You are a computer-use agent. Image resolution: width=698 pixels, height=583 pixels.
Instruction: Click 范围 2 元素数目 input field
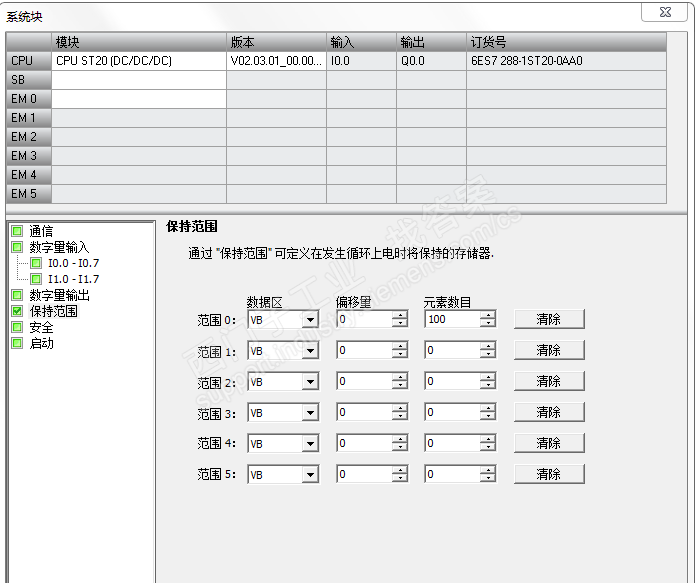(452, 381)
